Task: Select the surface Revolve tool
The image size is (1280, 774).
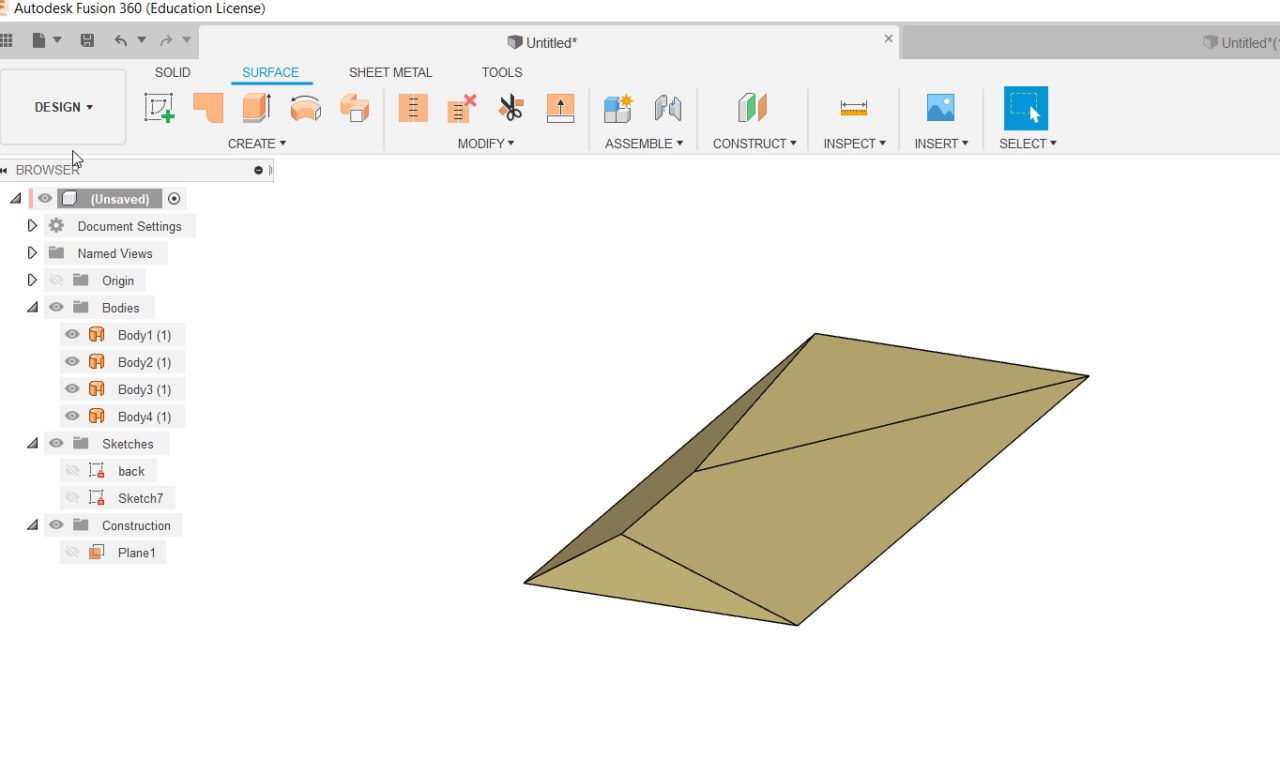Action: coord(306,108)
